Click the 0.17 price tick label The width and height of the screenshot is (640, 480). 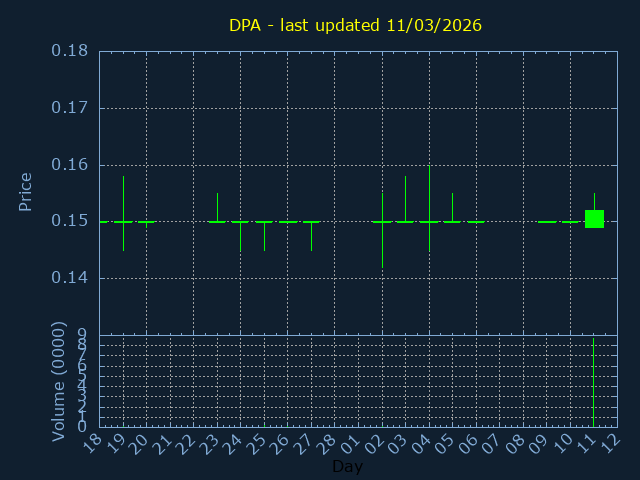point(68,108)
